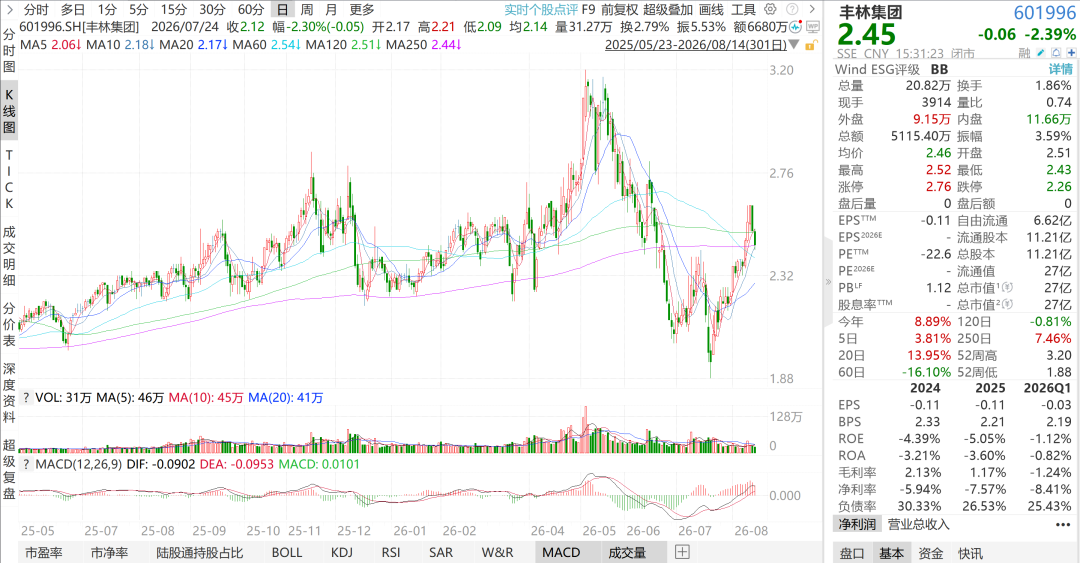This screenshot has width=1080, height=563.
Task: Select the 净利润 chart toggle
Action: point(857,524)
